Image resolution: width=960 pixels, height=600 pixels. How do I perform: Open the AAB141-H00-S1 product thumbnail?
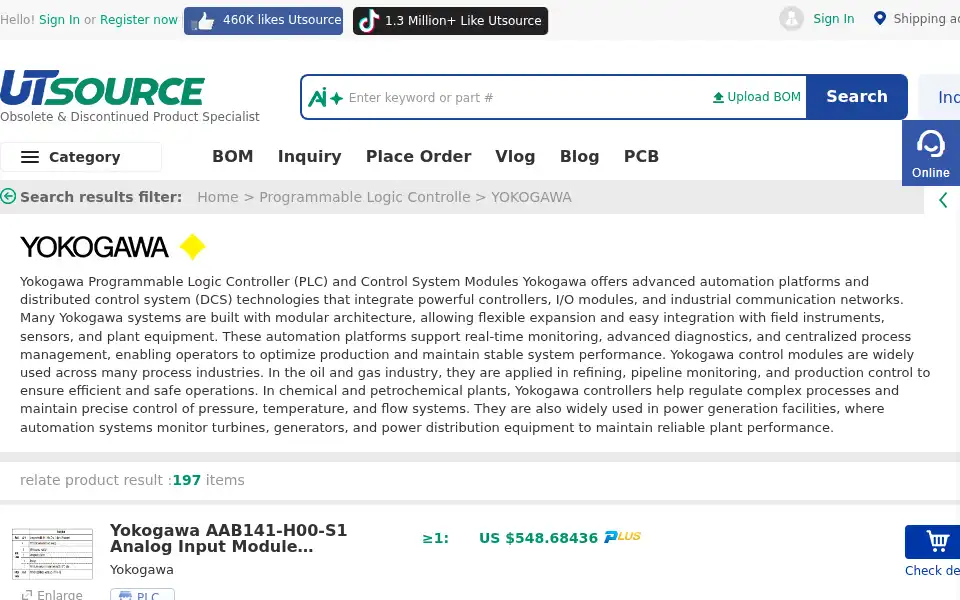click(x=53, y=553)
